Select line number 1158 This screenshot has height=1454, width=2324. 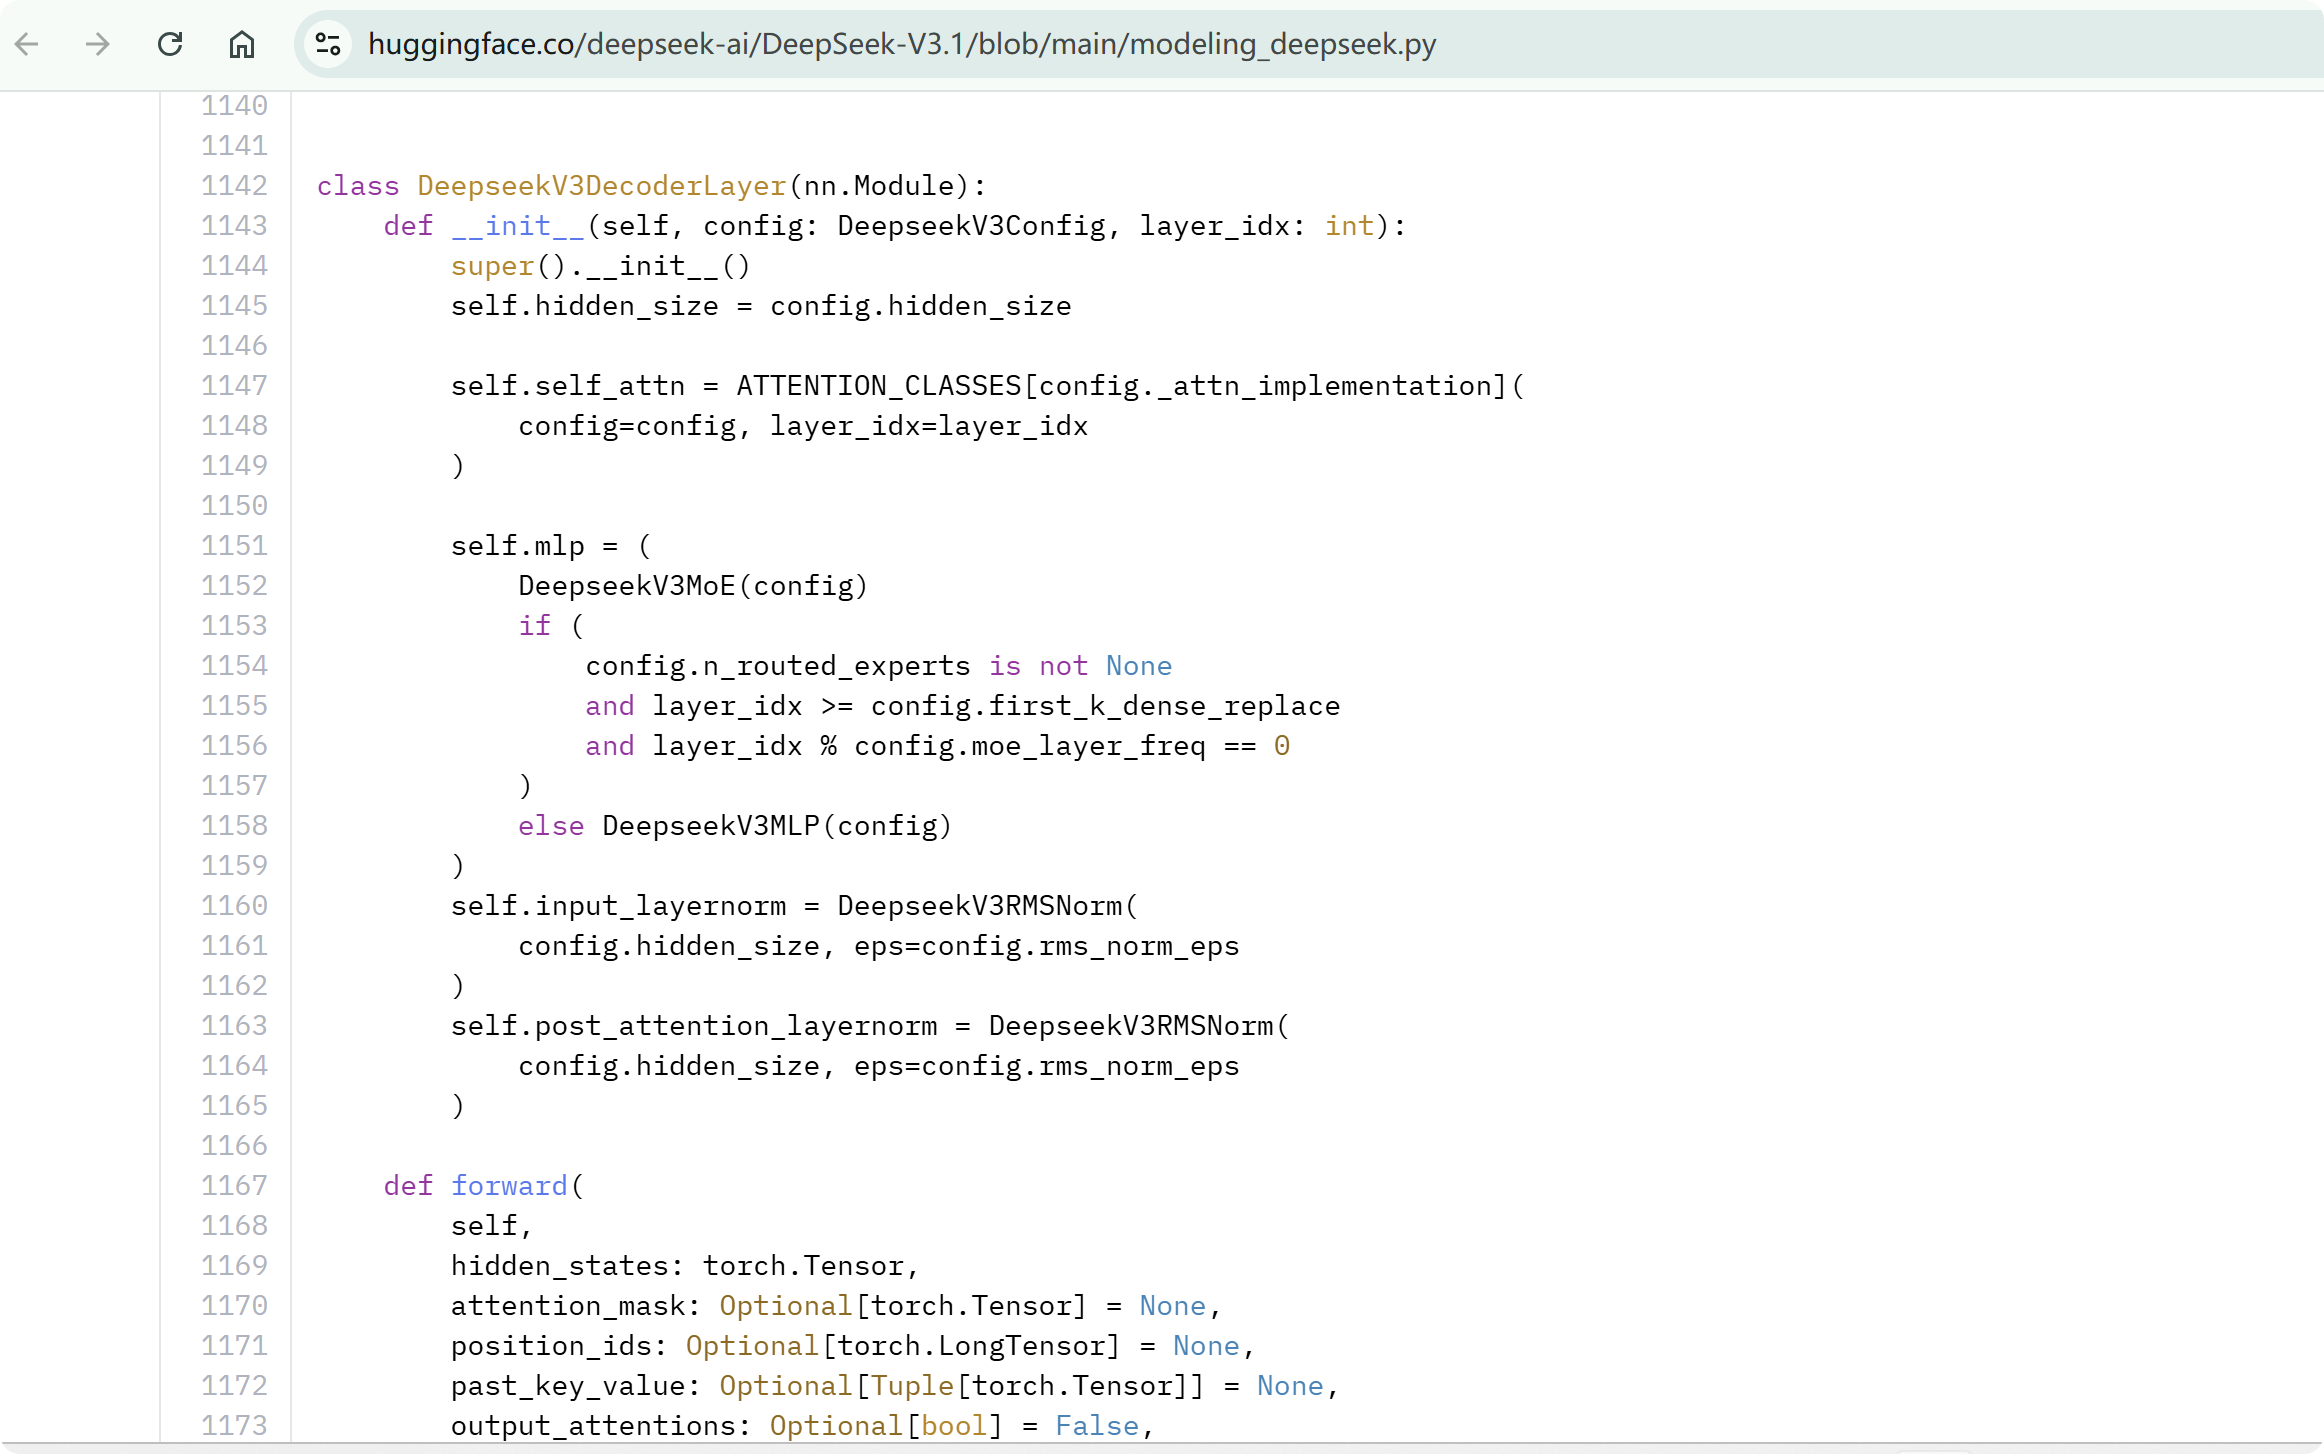(x=234, y=826)
